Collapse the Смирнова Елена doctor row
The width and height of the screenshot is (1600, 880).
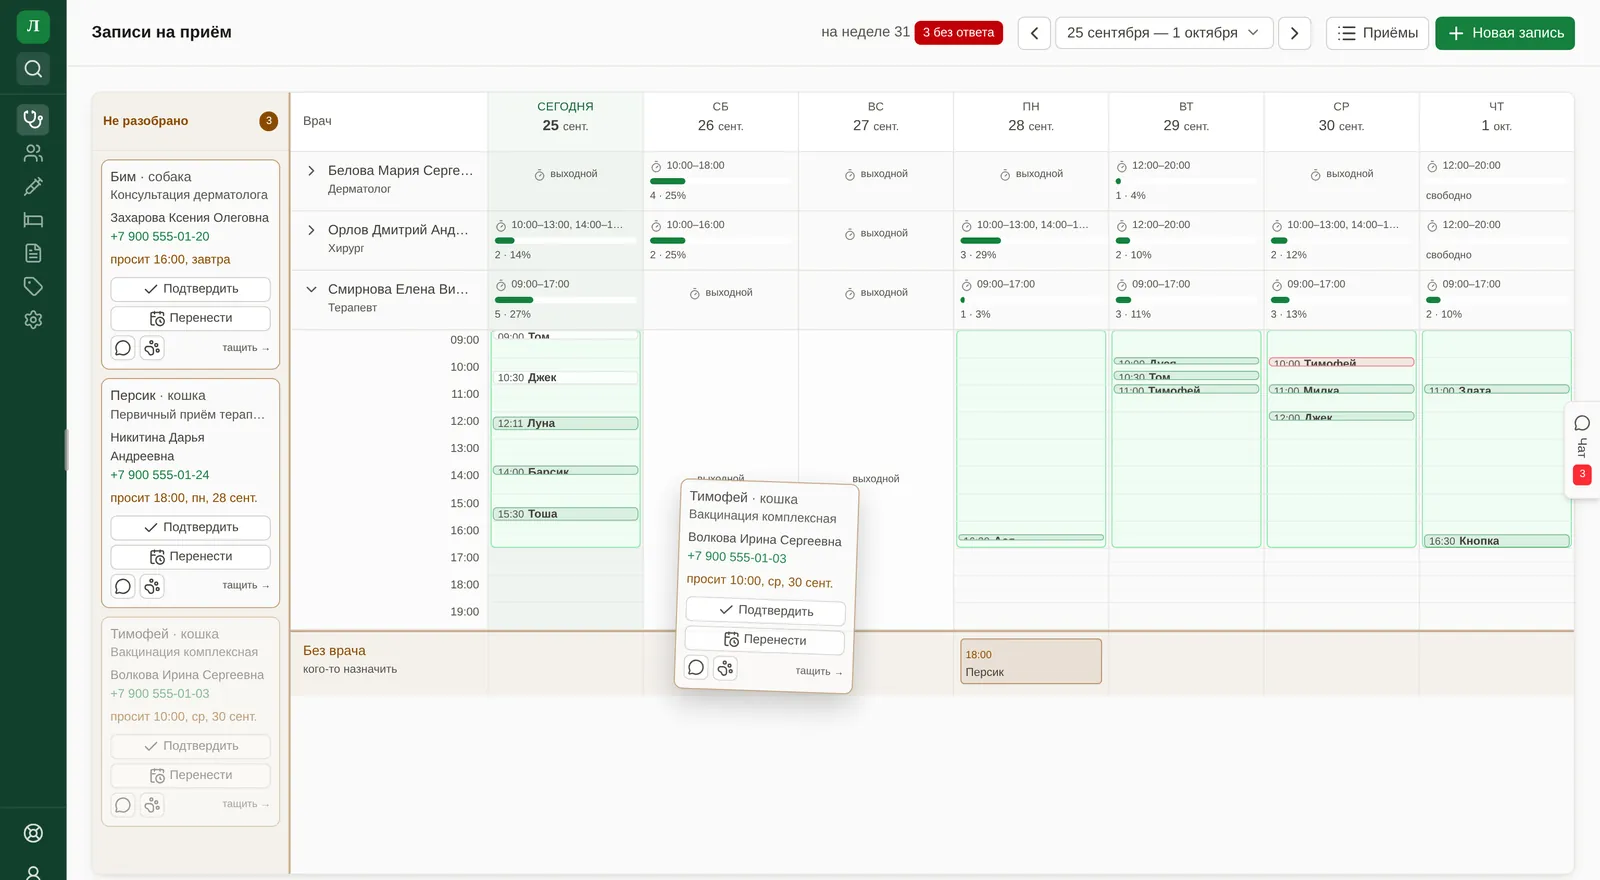[311, 289]
